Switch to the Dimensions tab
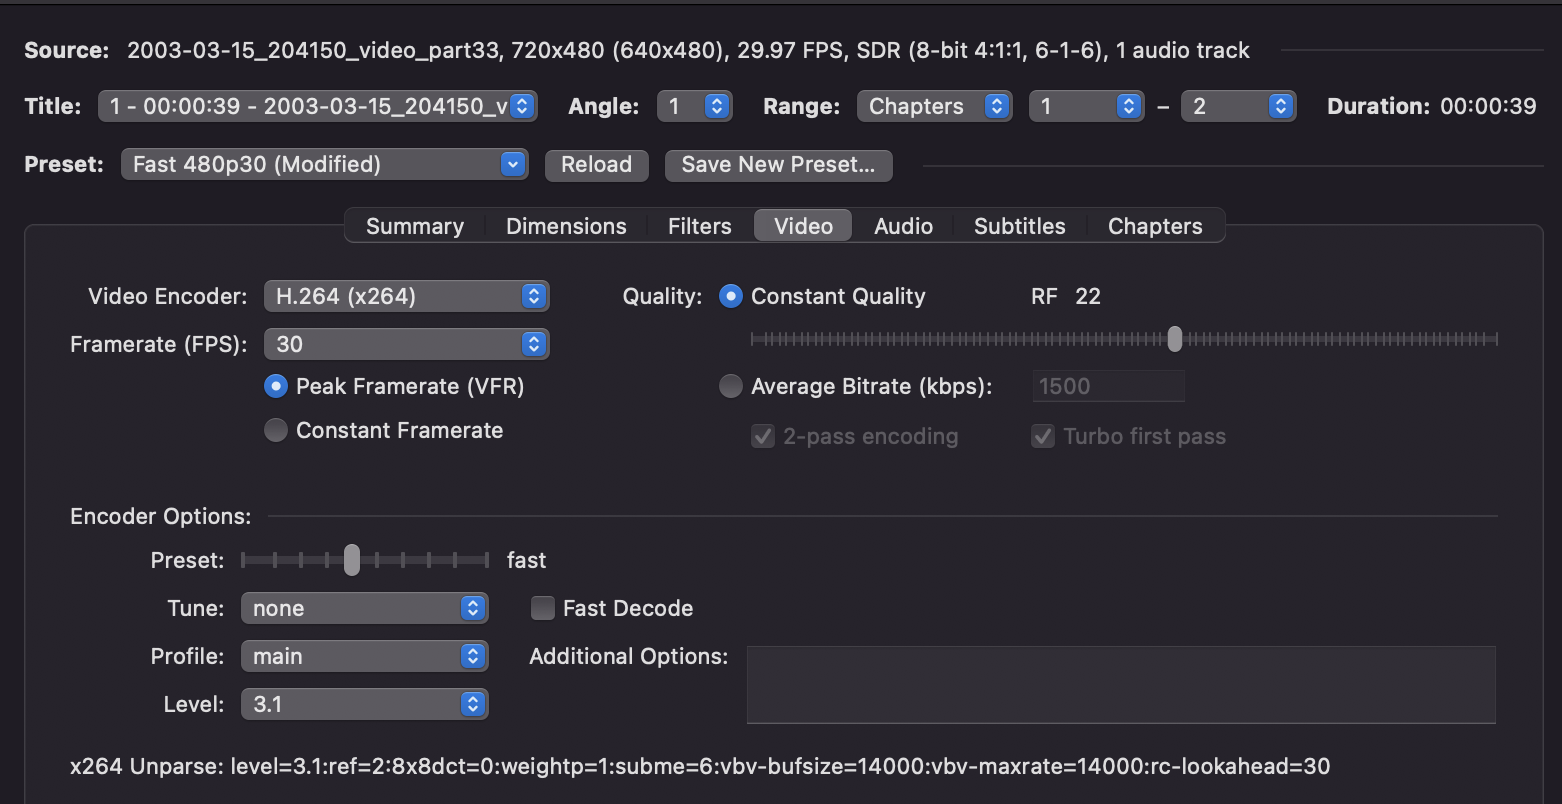This screenshot has height=804, width=1562. (566, 226)
